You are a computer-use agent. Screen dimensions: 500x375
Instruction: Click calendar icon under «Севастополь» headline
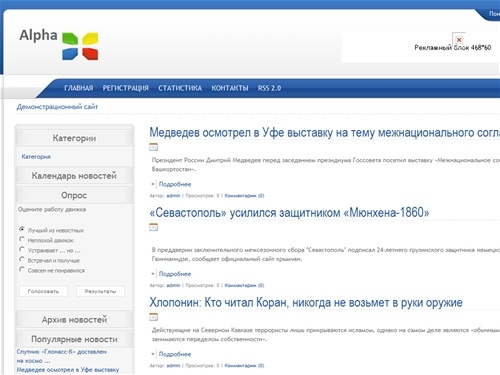pyautogui.click(x=153, y=227)
